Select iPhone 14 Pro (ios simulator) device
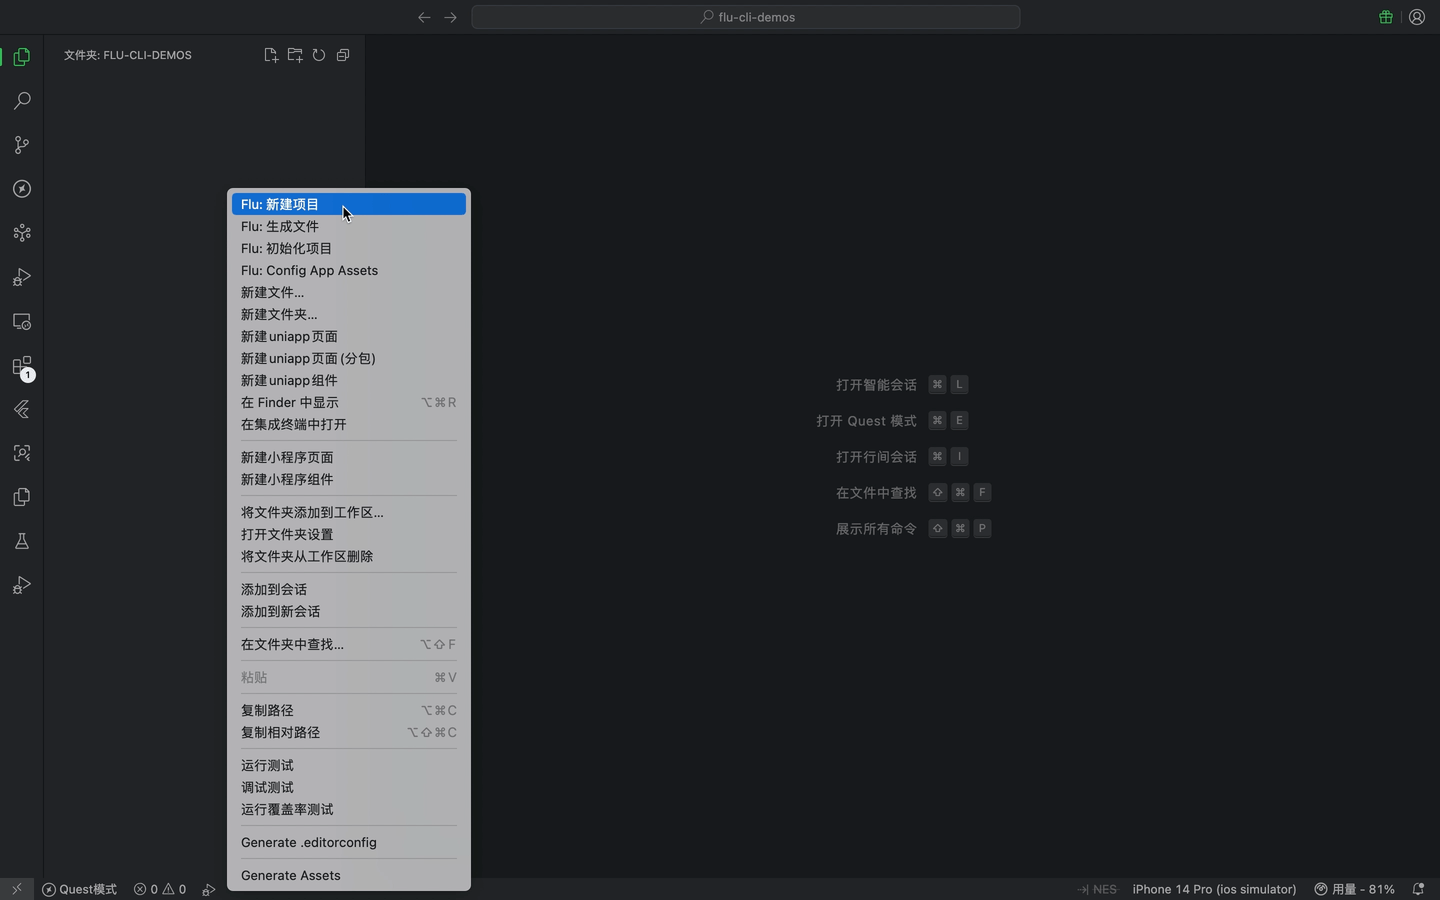This screenshot has width=1440, height=900. 1214,889
